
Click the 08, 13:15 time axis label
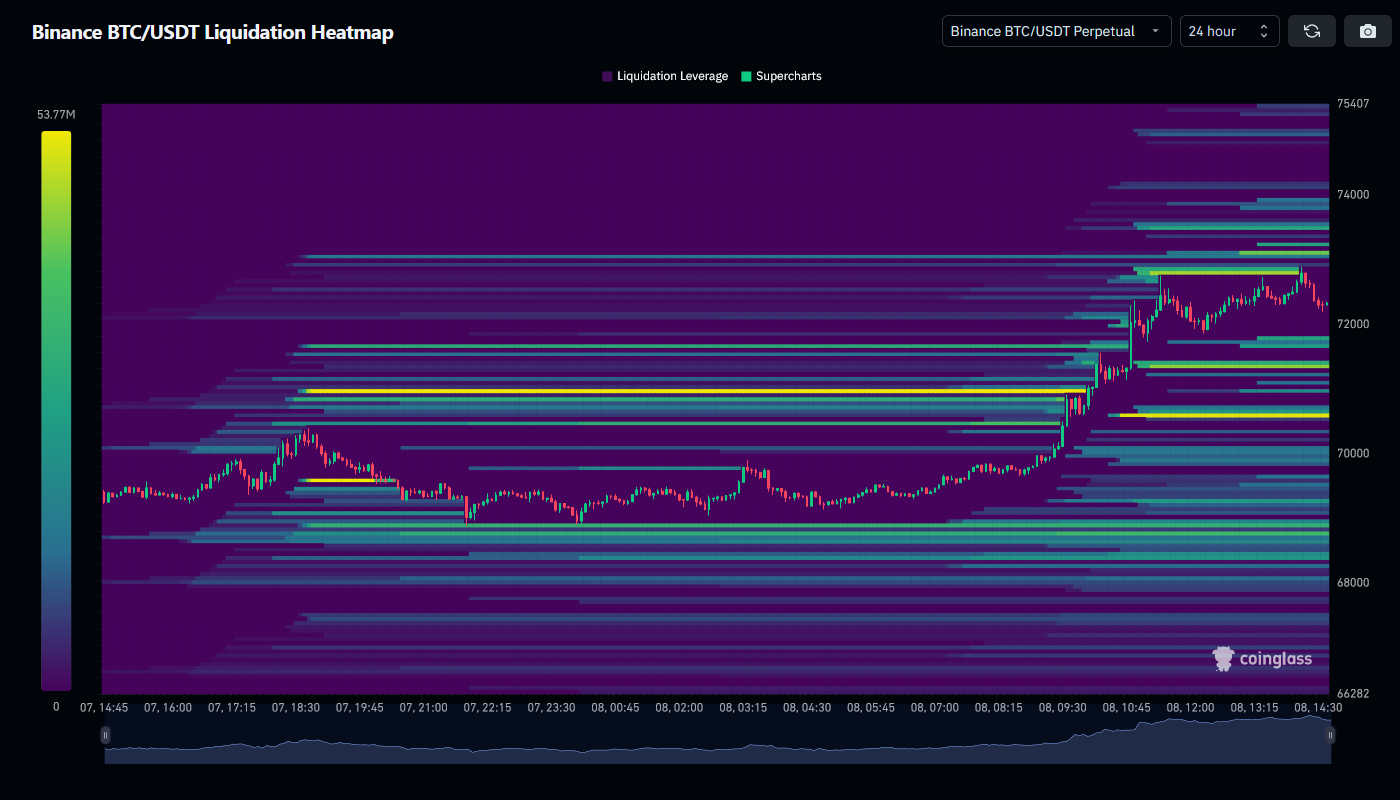1254,707
